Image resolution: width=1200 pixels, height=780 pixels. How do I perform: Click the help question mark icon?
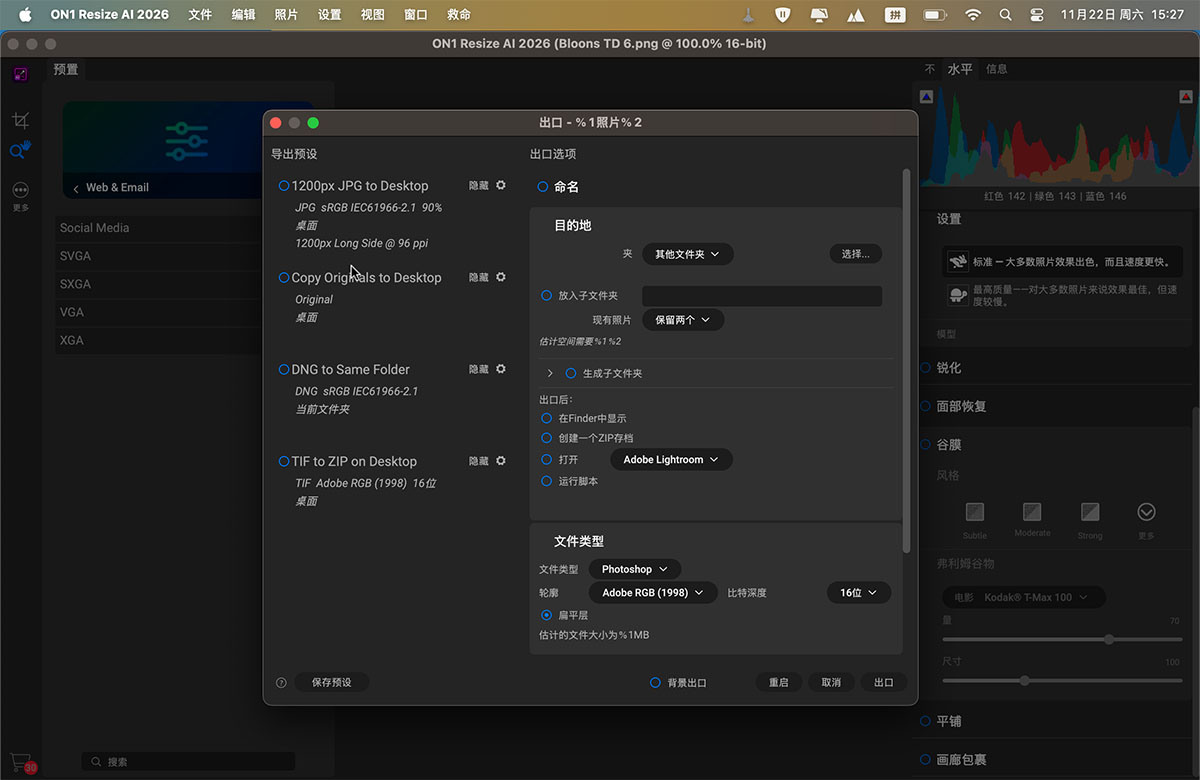(x=281, y=683)
